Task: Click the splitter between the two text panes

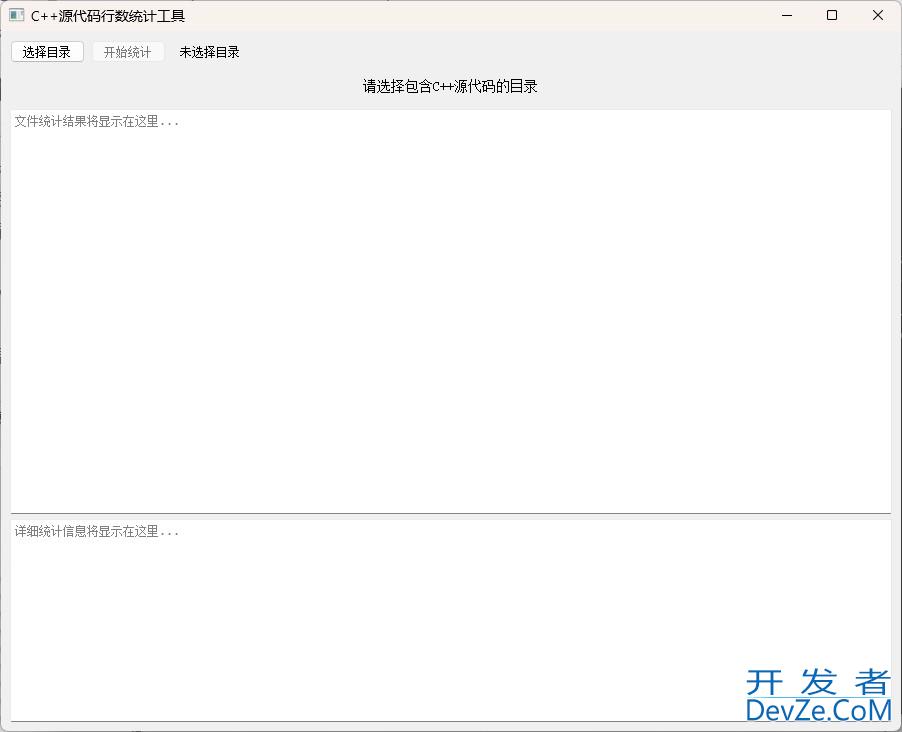Action: pos(450,515)
